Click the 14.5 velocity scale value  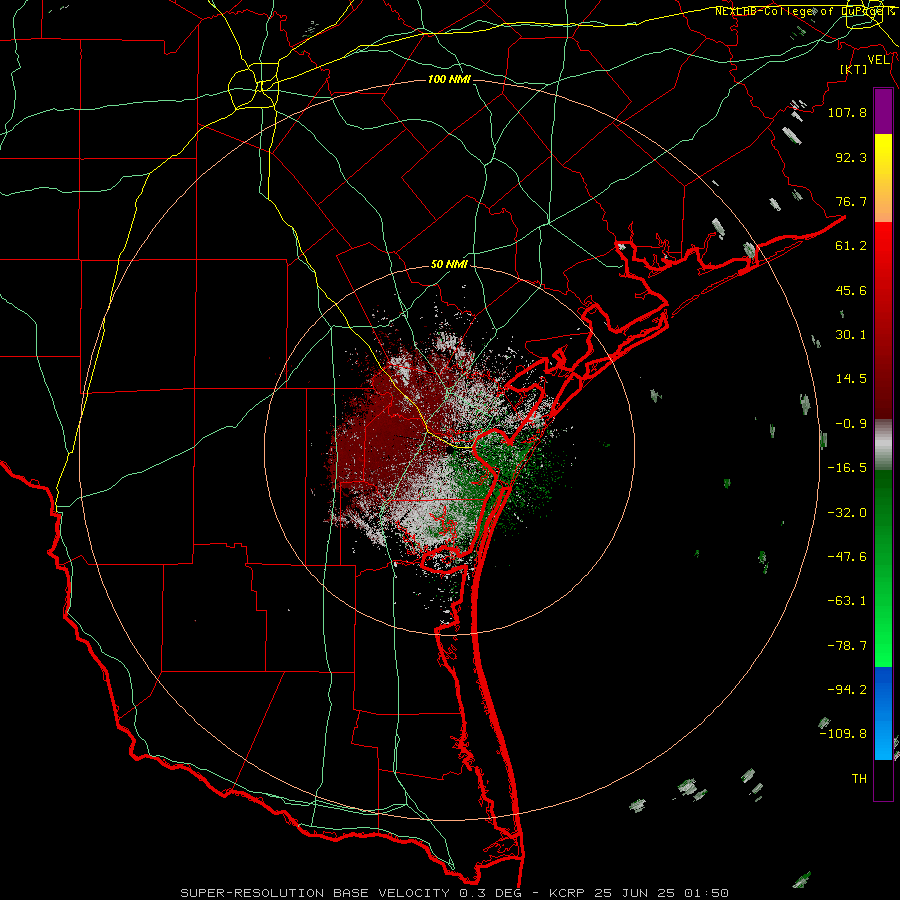851,379
